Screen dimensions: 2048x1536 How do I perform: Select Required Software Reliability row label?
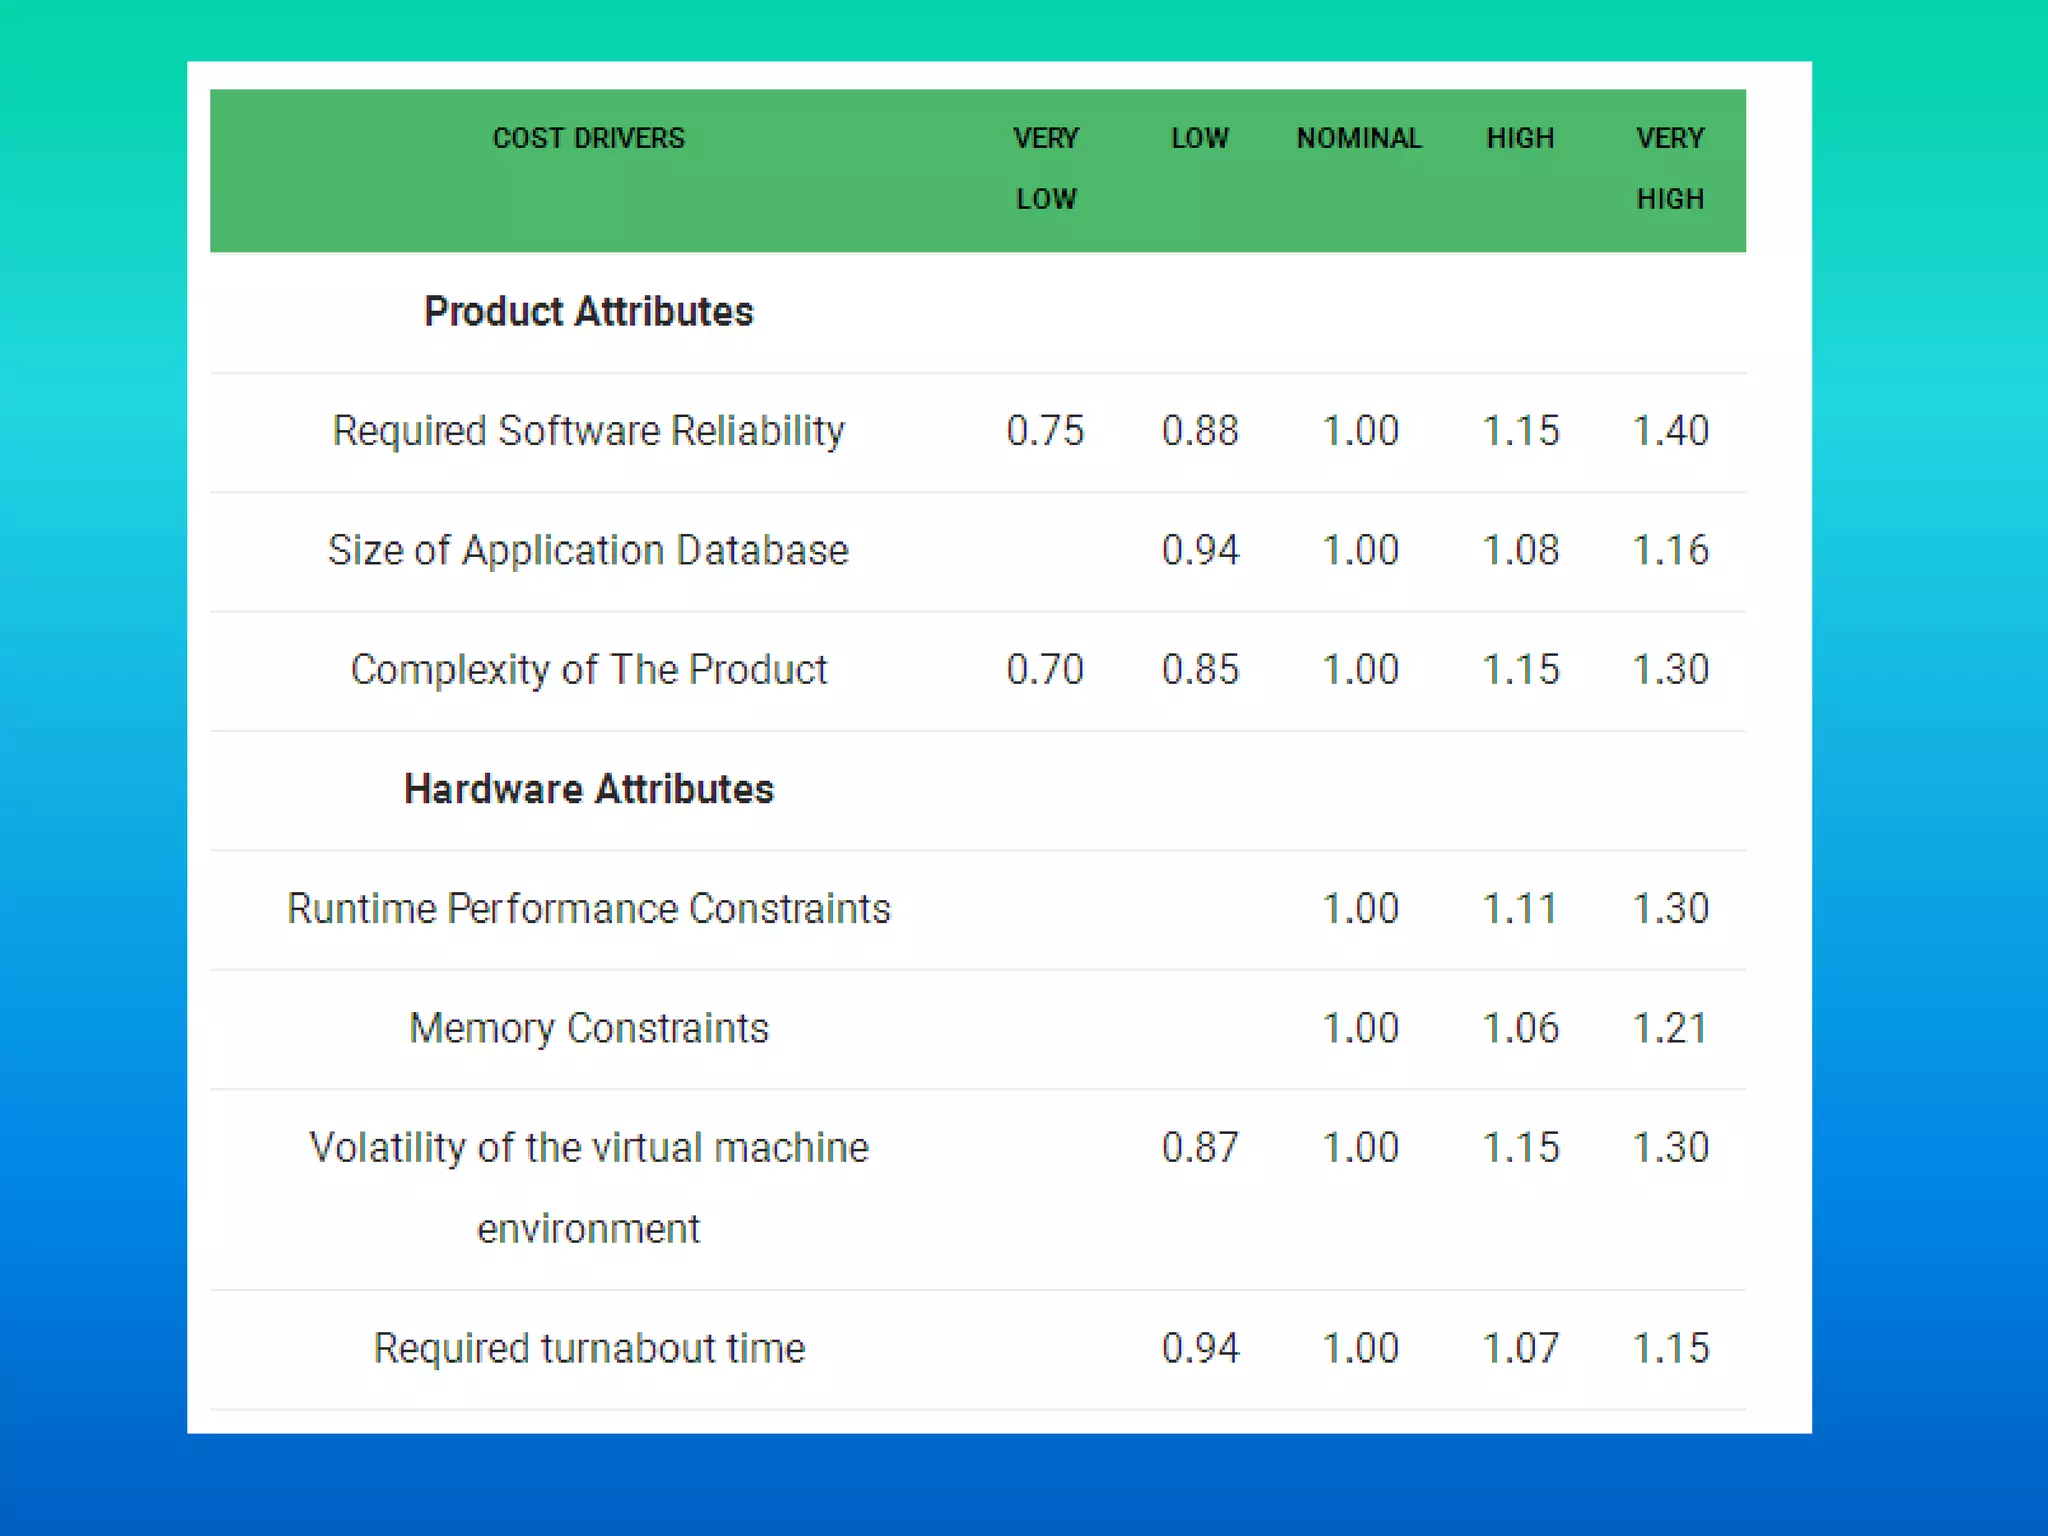pos(588,431)
